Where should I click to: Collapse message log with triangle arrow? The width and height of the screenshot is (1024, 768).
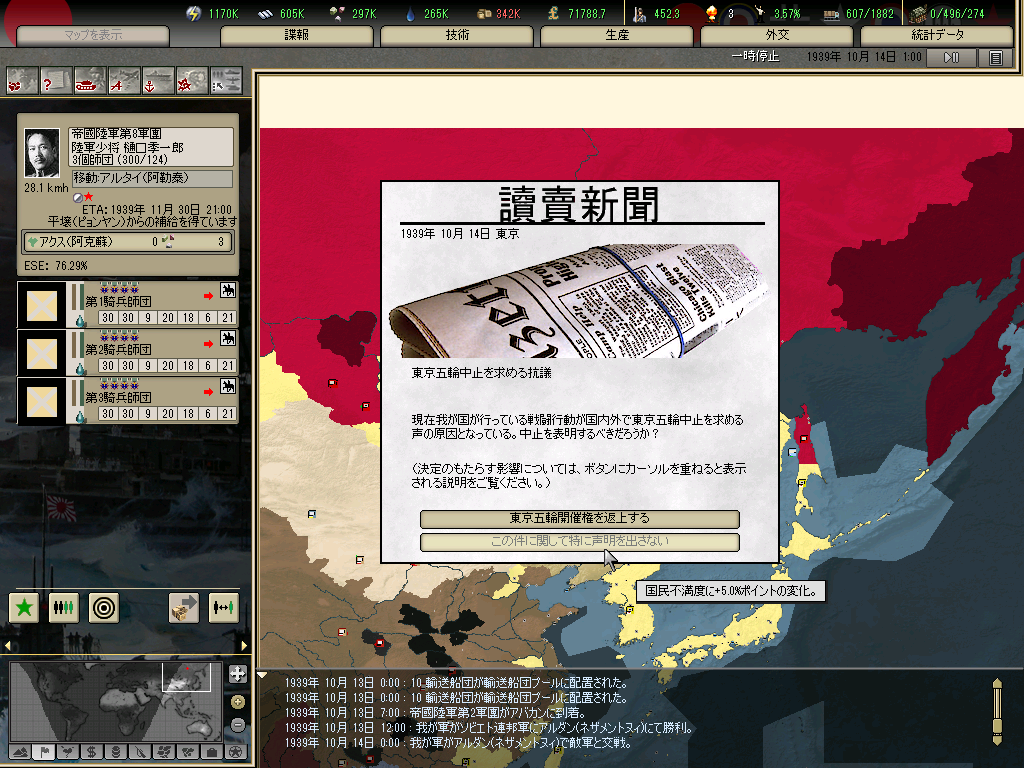262,675
